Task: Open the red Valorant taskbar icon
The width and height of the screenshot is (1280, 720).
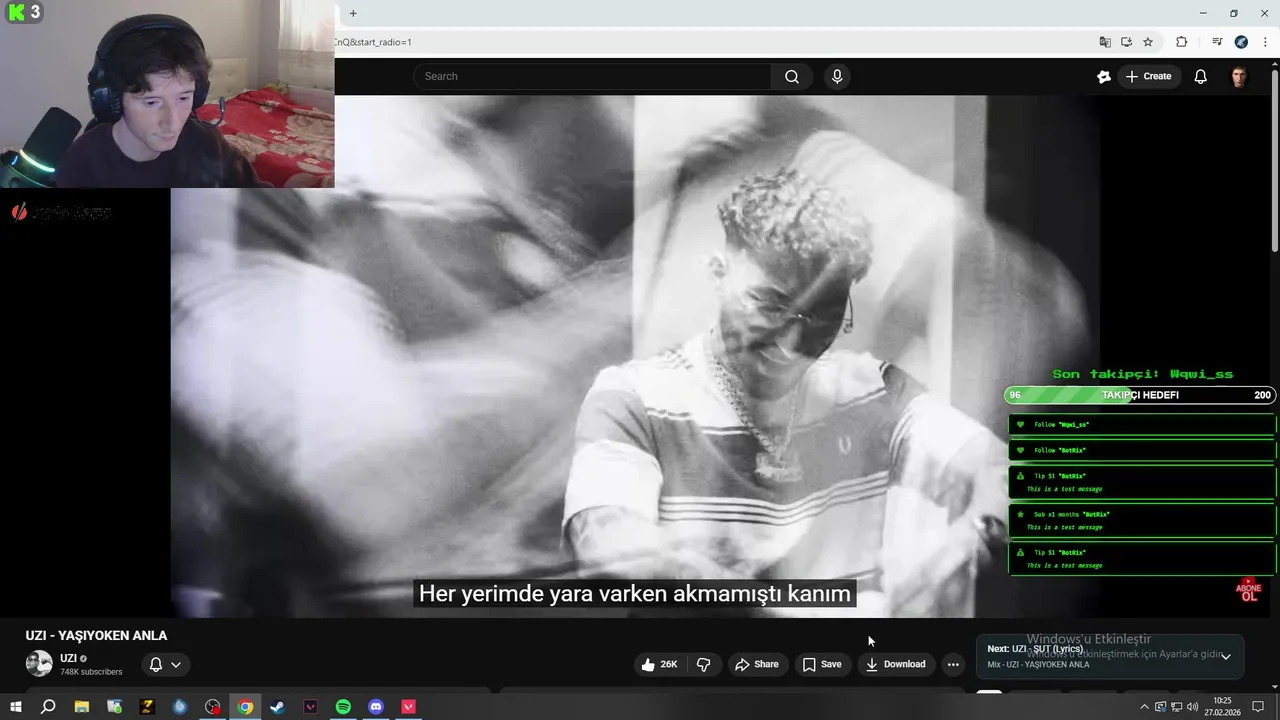Action: tap(408, 707)
